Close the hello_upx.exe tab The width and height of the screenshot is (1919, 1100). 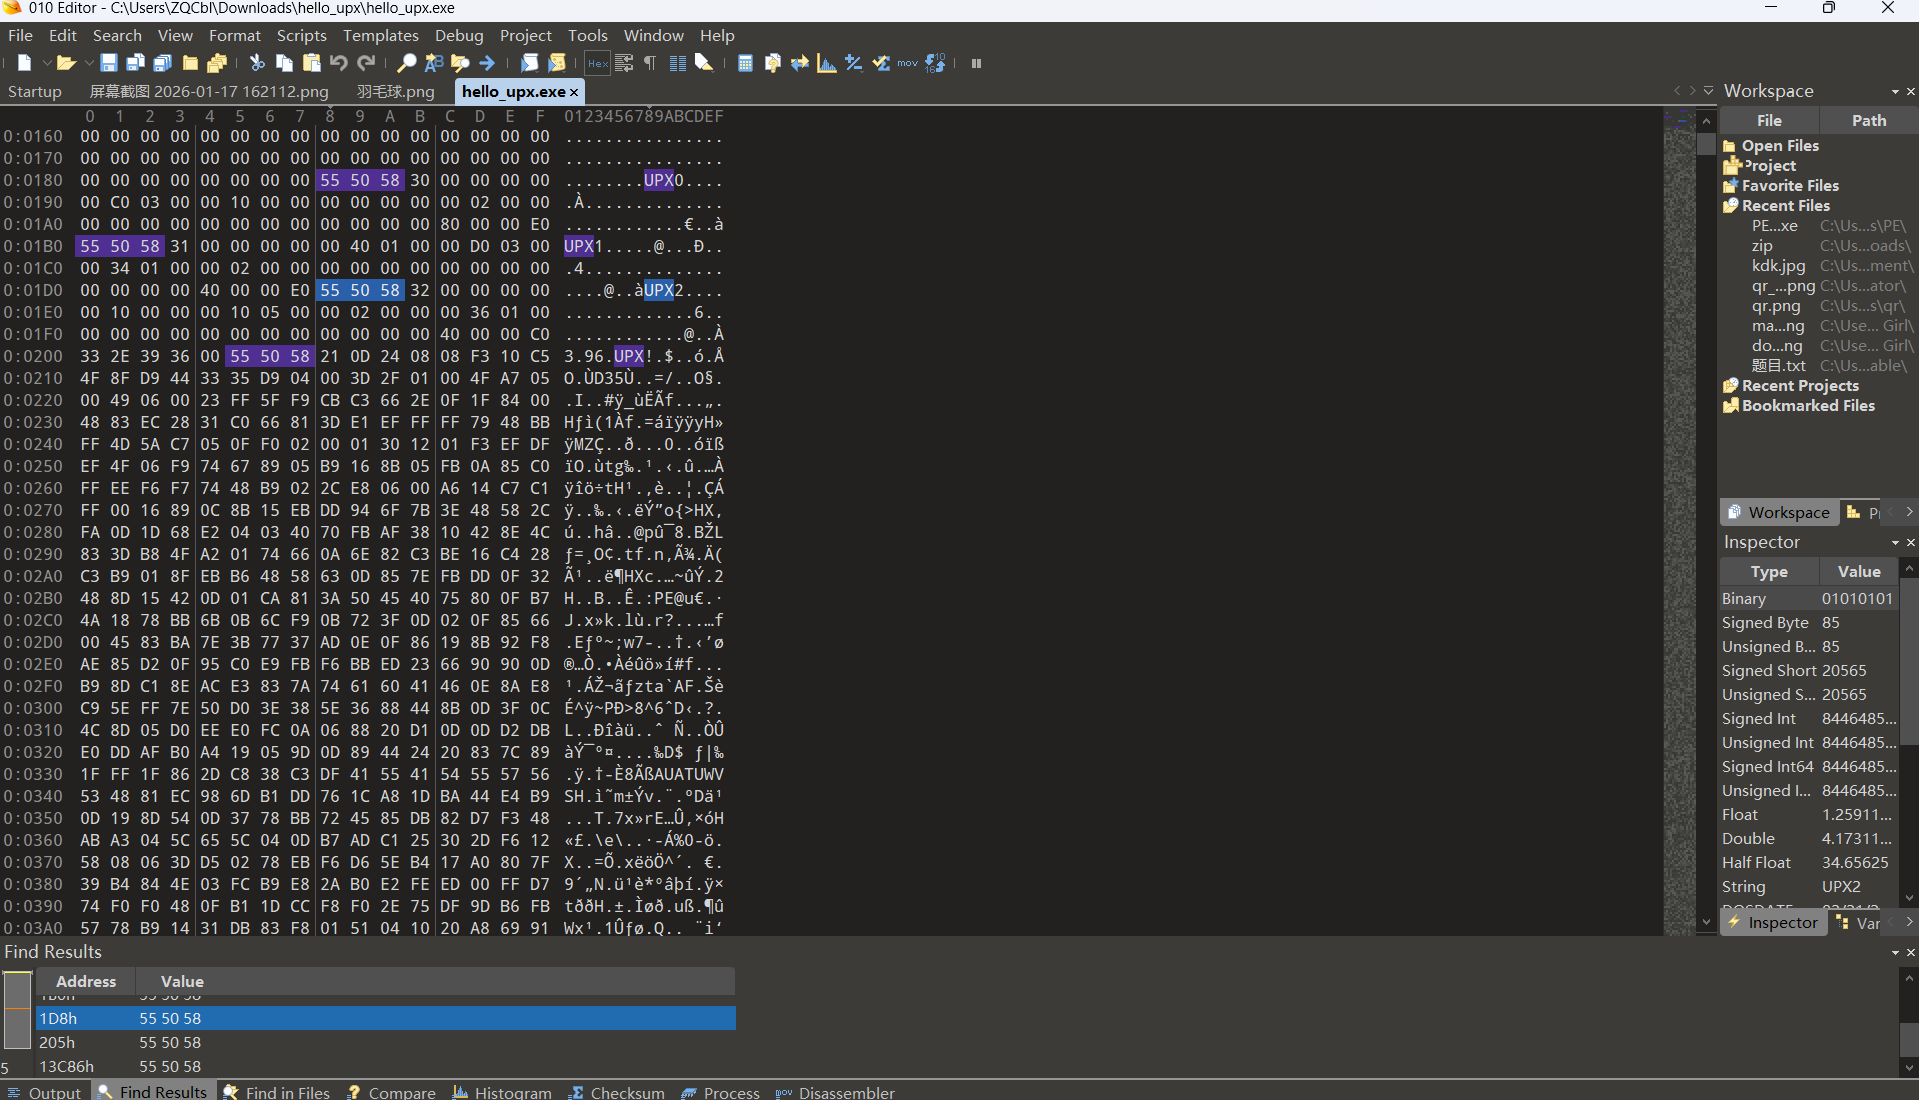[574, 92]
